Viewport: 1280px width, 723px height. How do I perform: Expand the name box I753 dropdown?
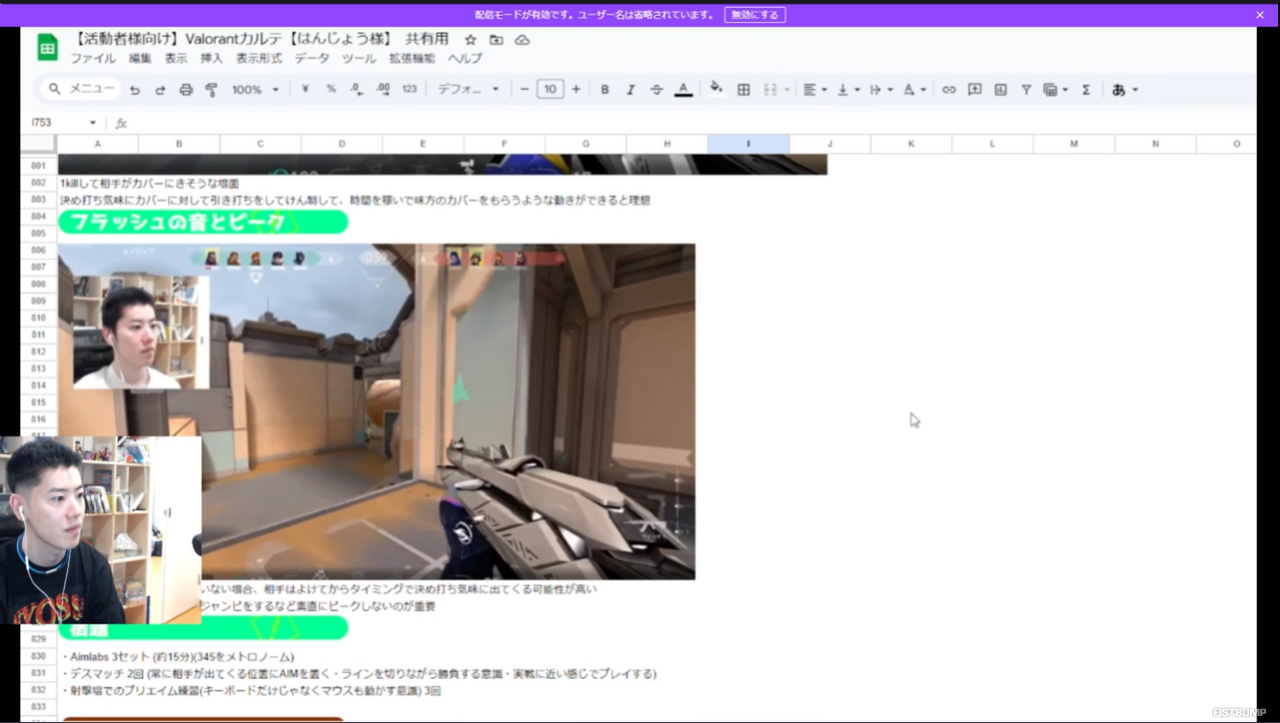93,123
